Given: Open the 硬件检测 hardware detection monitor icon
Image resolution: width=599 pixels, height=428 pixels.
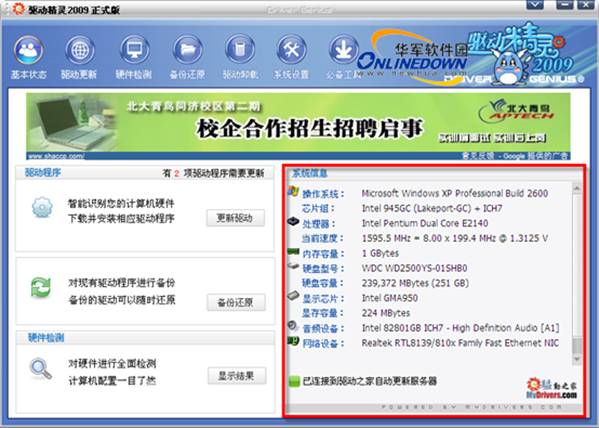Looking at the screenshot, I should 134,50.
